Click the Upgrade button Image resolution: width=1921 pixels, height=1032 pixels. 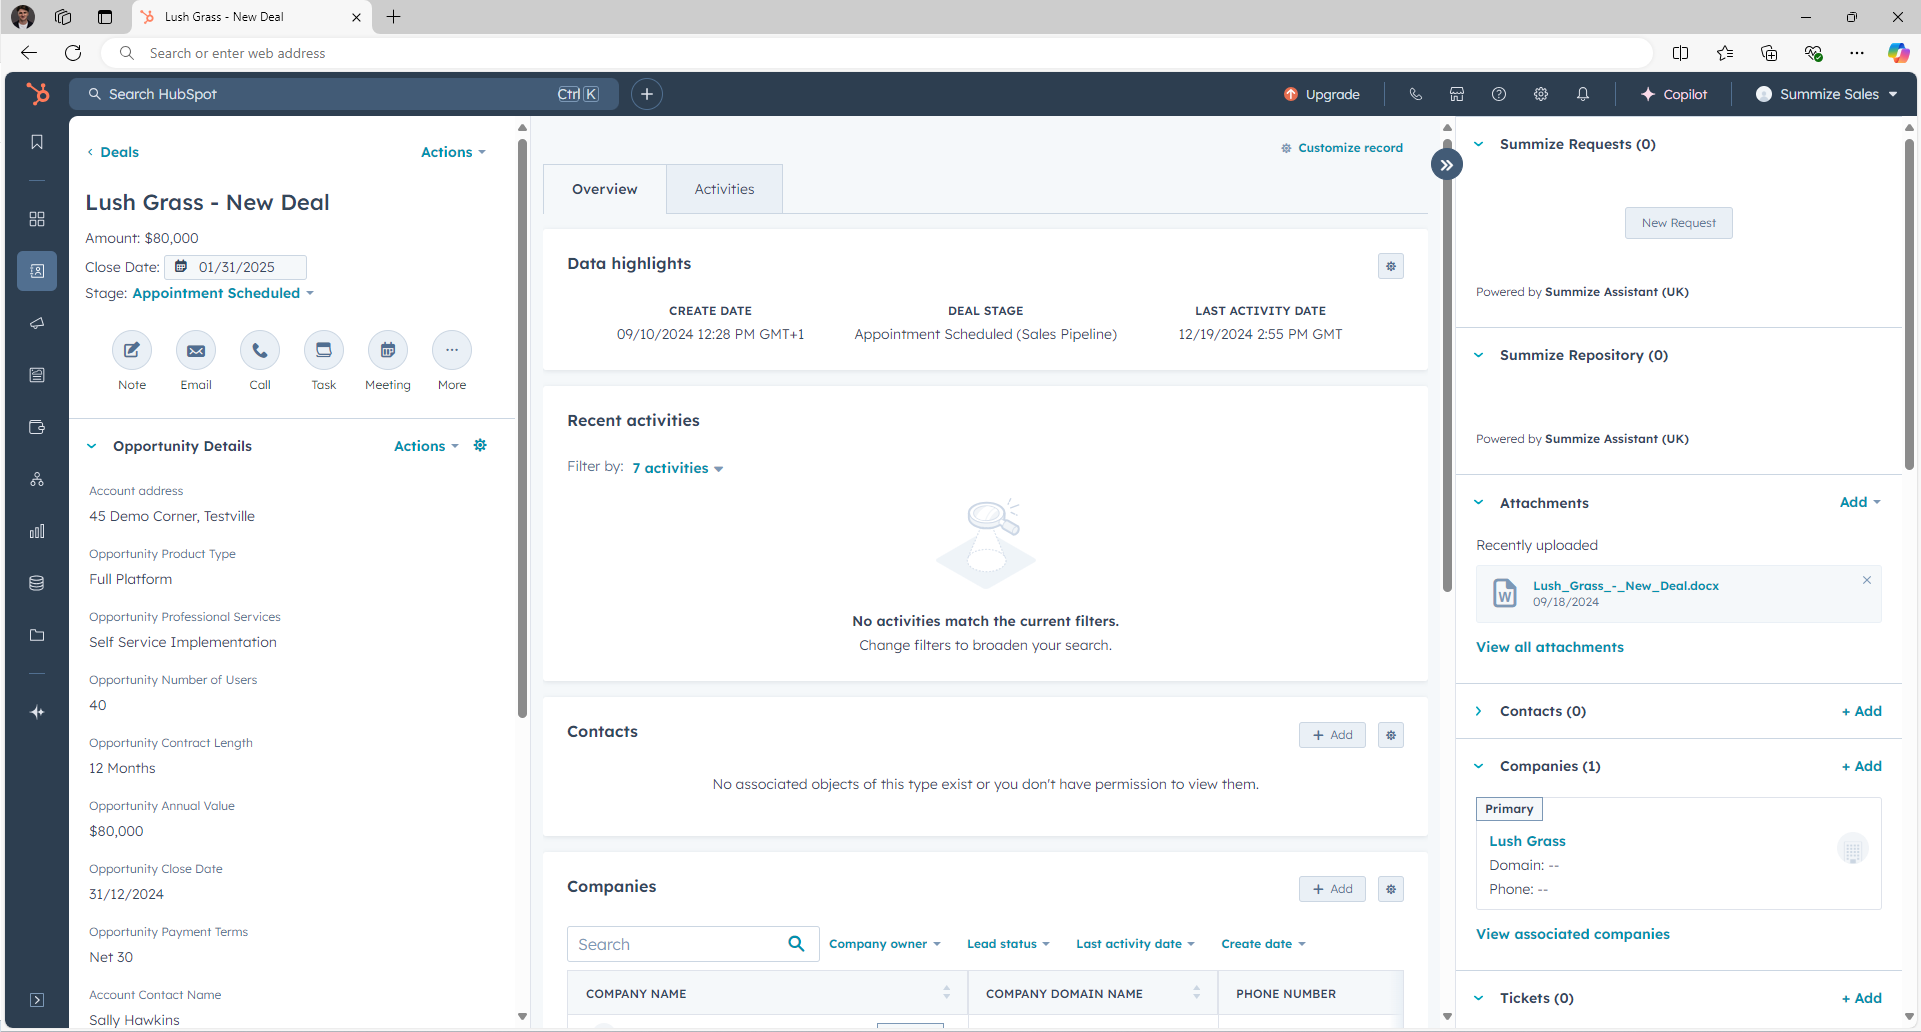click(1322, 94)
